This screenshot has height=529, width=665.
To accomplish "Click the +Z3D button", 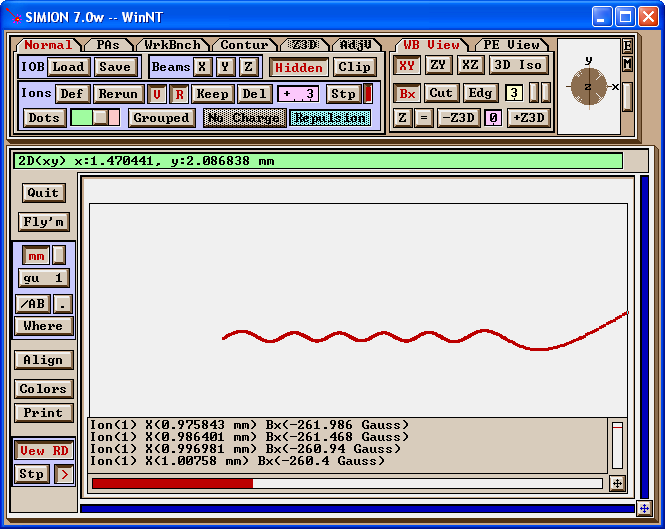I will (528, 118).
